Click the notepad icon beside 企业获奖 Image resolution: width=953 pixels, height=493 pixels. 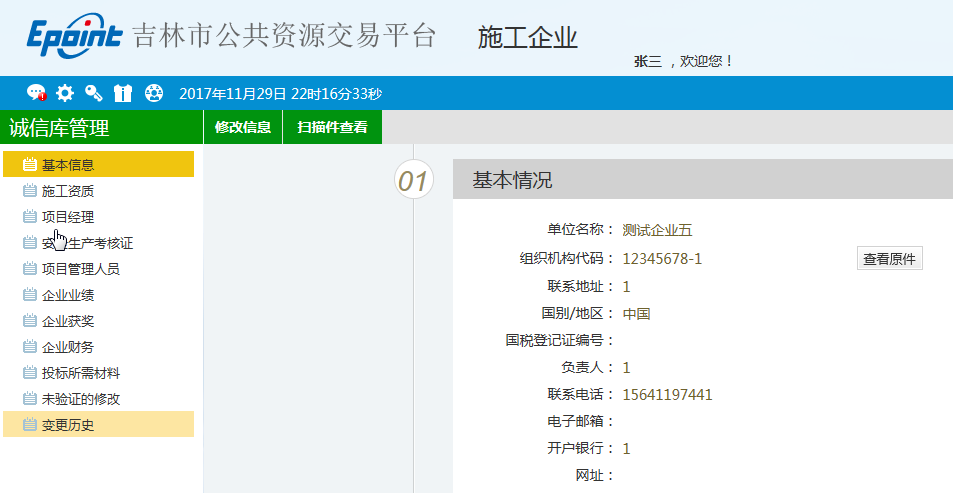[x=30, y=320]
